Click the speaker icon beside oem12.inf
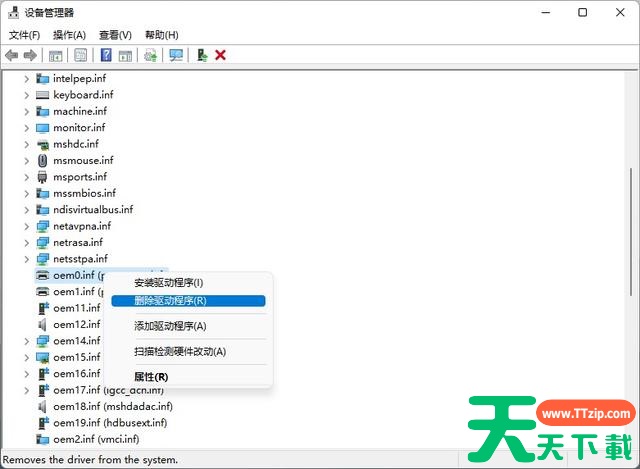This screenshot has width=640, height=469. click(x=42, y=325)
